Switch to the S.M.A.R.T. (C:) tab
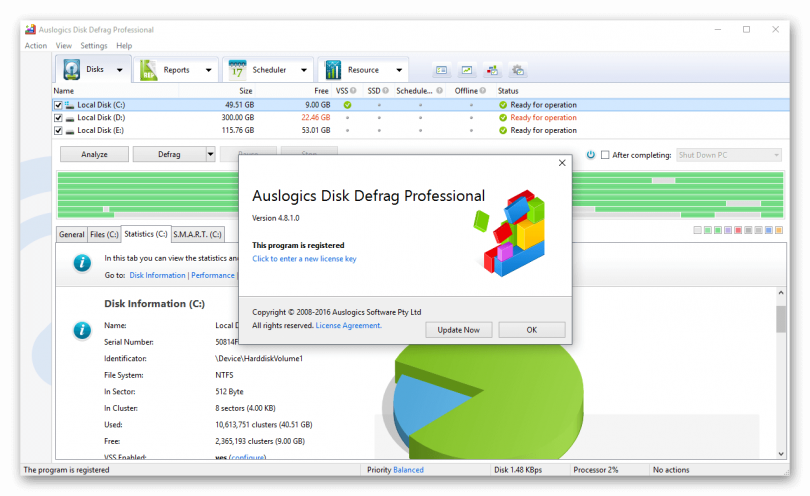Viewport: 810px width, 496px height. click(x=197, y=235)
